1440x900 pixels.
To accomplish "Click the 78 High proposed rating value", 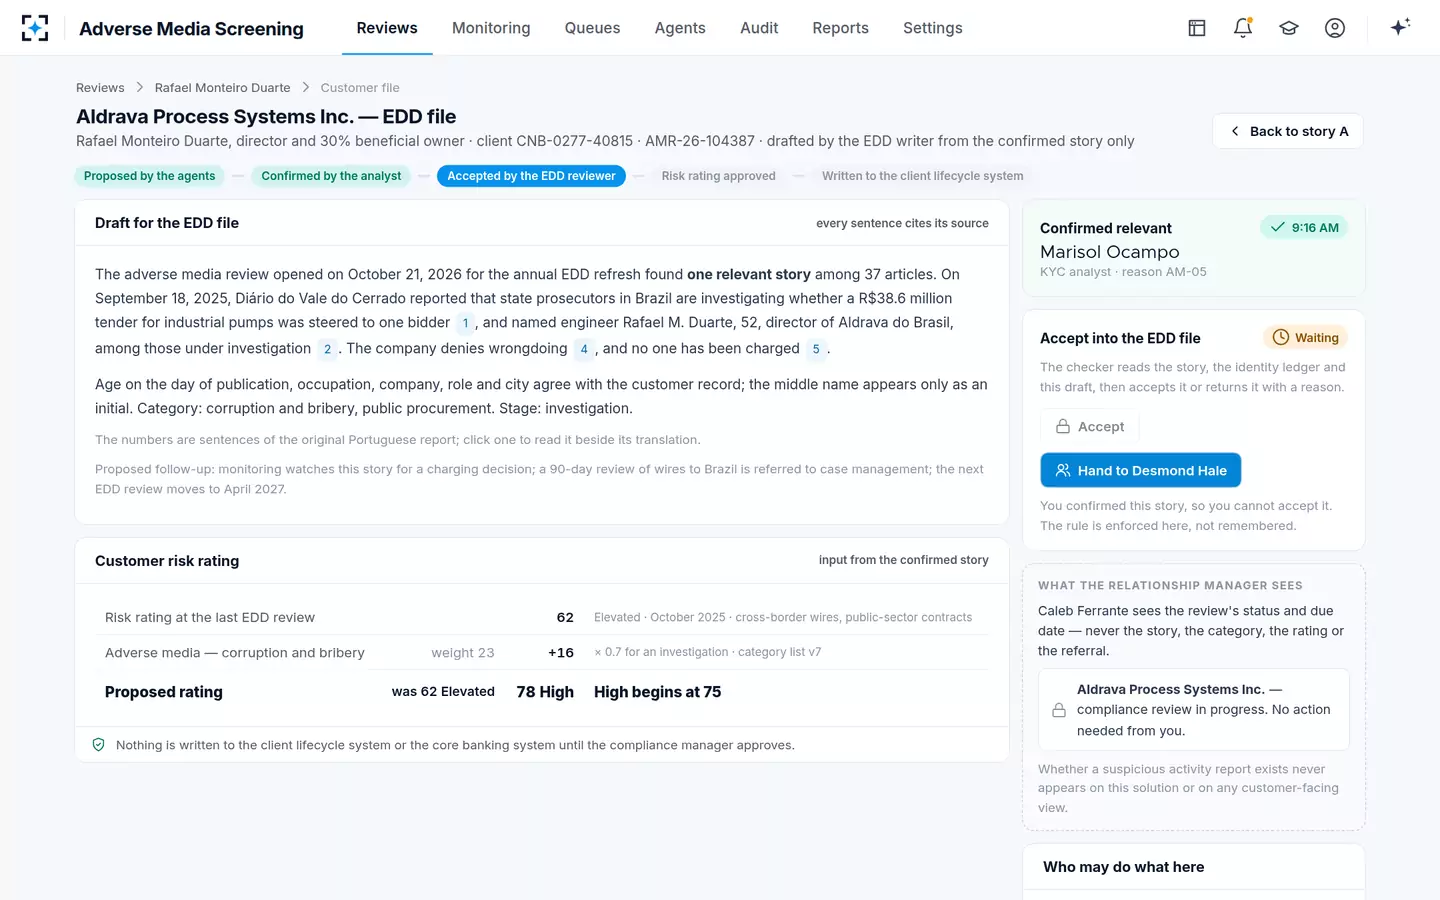I will (x=545, y=692).
